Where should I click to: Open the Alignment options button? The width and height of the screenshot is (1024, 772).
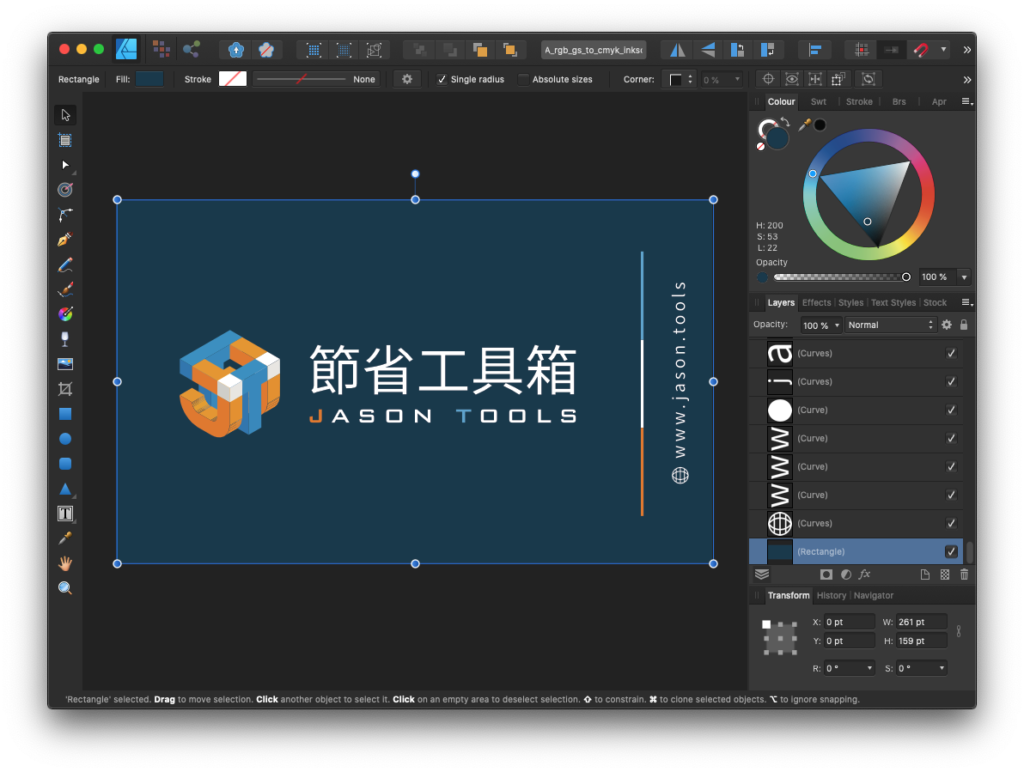pyautogui.click(x=815, y=50)
